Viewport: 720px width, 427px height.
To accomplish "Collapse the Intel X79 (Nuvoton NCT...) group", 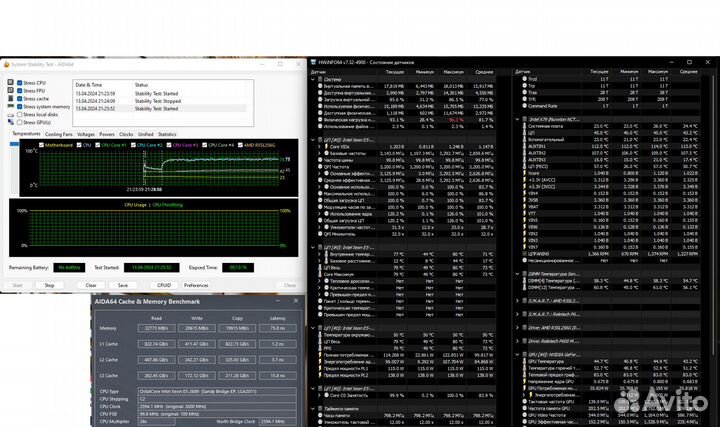I will tap(518, 119).
